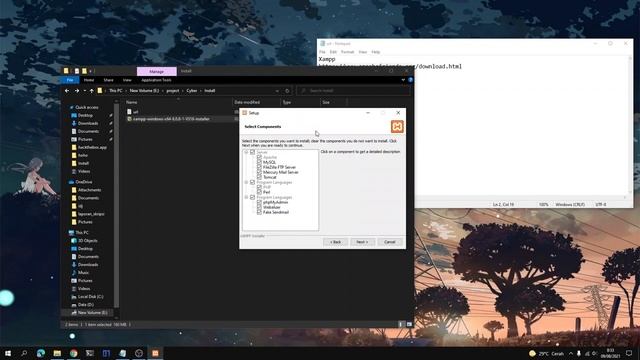Select New Volume (E:) in sidebar
This screenshot has height=360, width=640.
click(92, 313)
